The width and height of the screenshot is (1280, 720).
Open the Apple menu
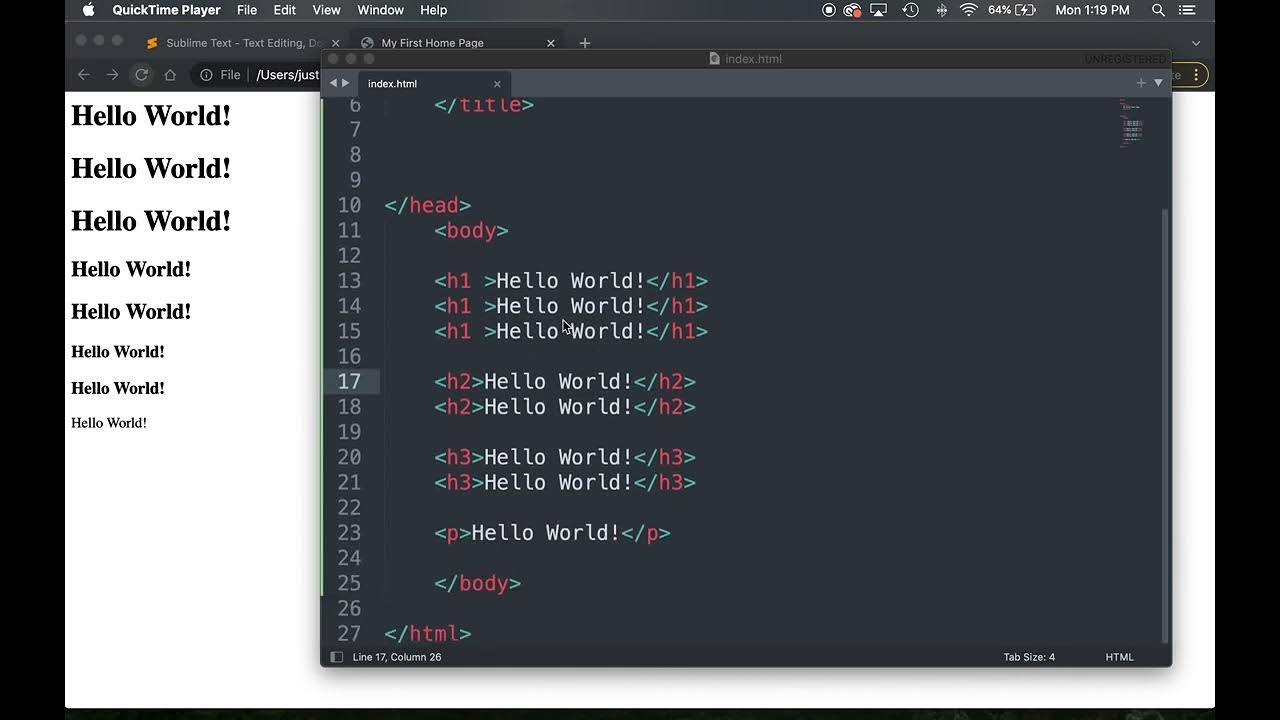point(88,10)
